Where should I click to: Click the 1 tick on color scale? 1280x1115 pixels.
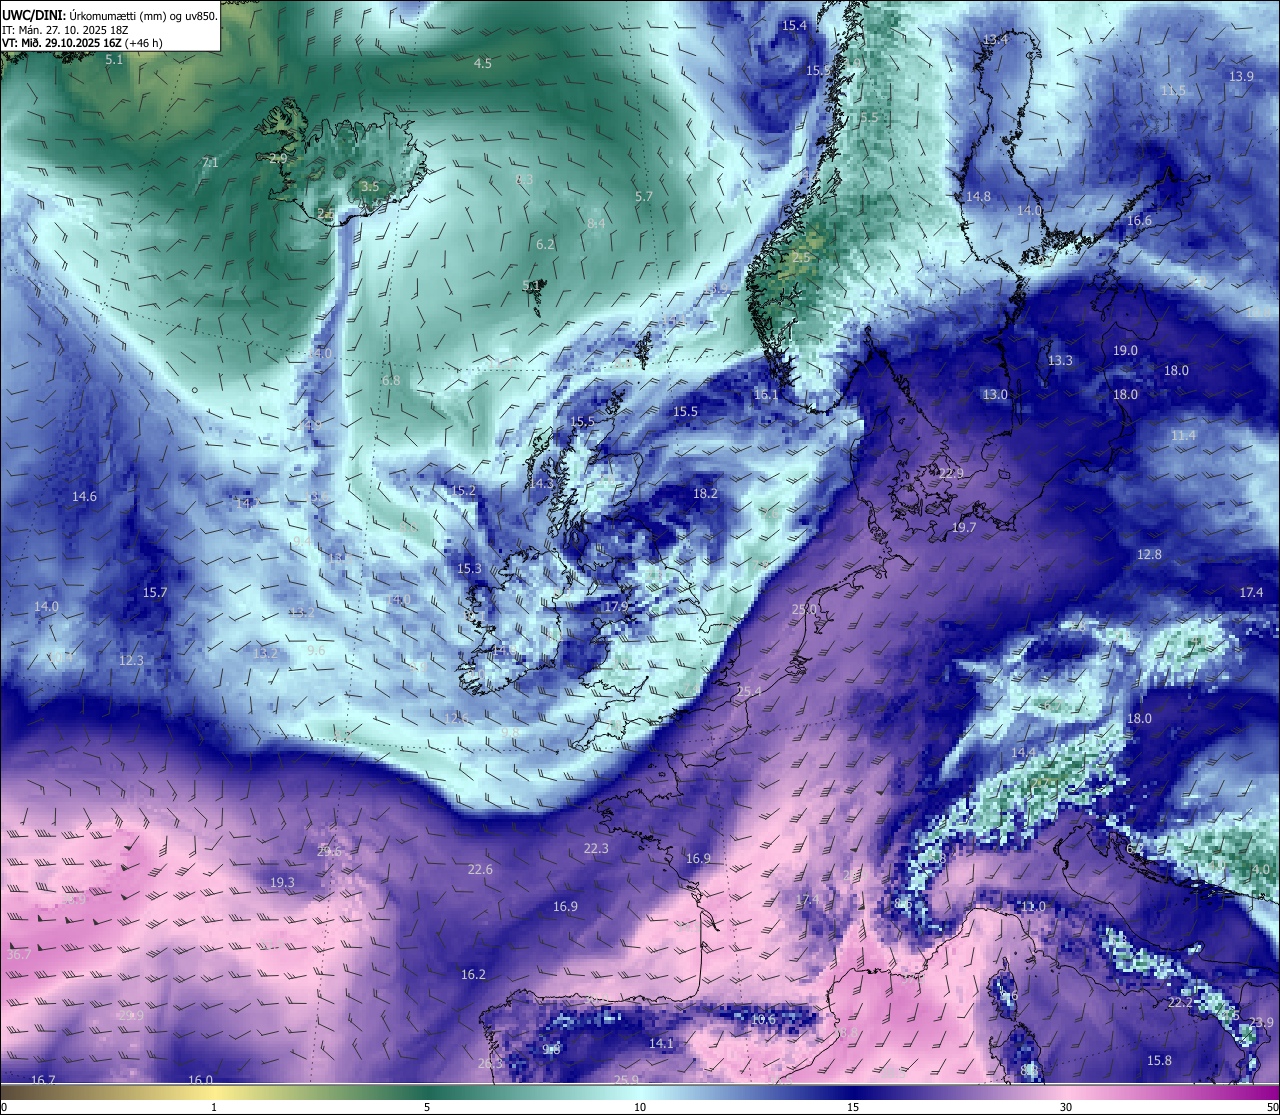pyautogui.click(x=214, y=1107)
